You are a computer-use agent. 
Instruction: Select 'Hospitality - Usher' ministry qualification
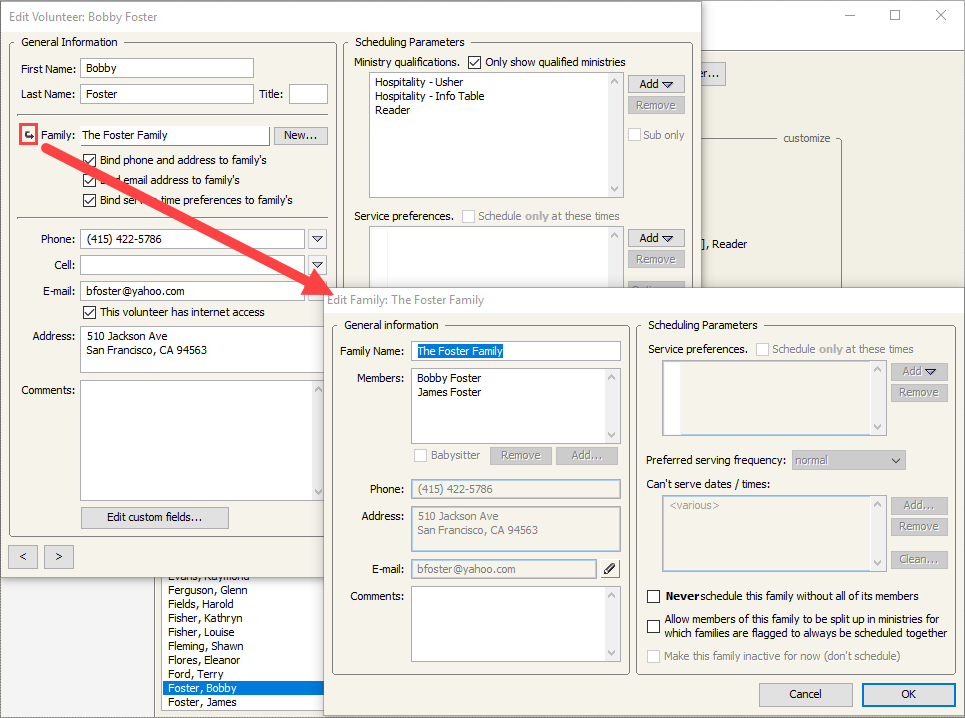pyautogui.click(x=419, y=82)
